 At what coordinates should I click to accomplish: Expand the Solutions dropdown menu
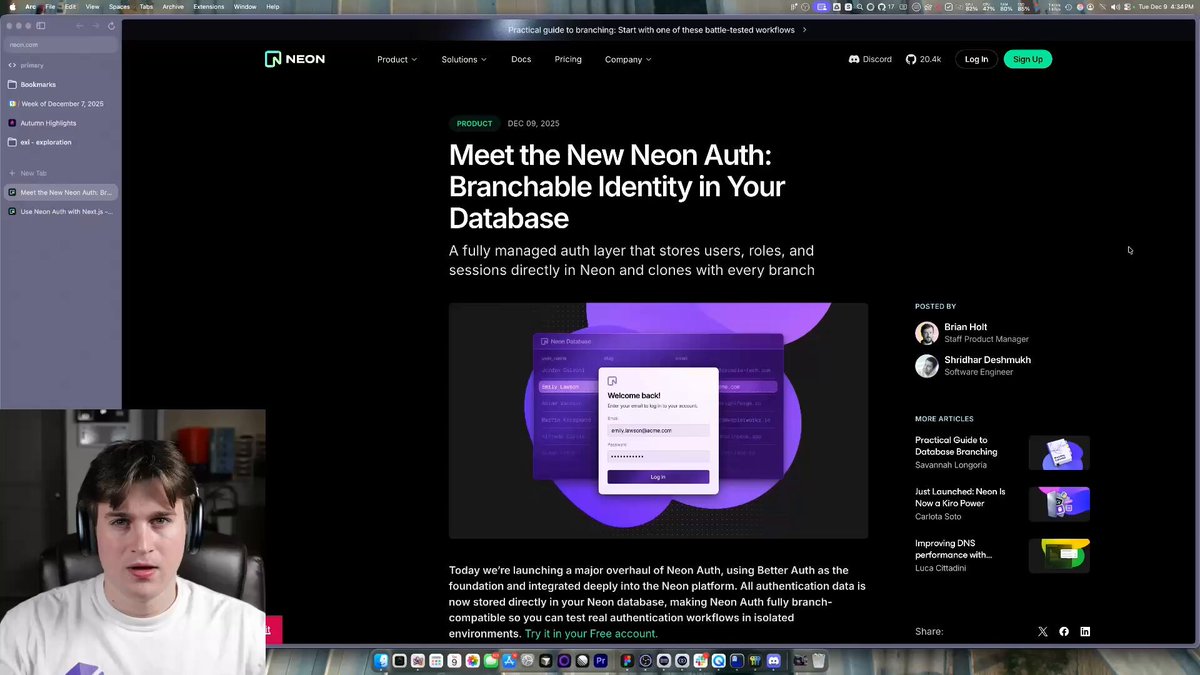point(464,59)
